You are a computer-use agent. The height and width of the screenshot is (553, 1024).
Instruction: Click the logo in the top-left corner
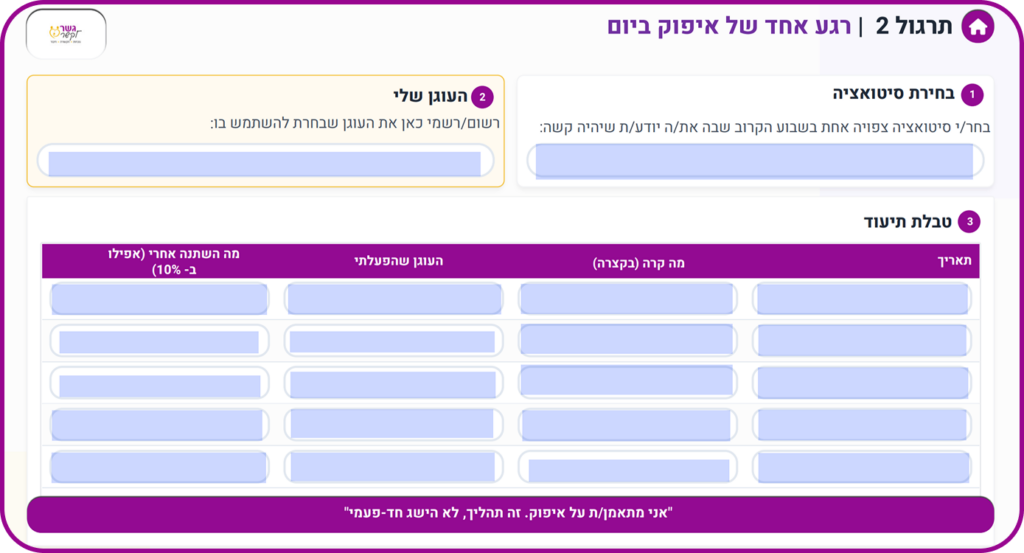(65, 33)
